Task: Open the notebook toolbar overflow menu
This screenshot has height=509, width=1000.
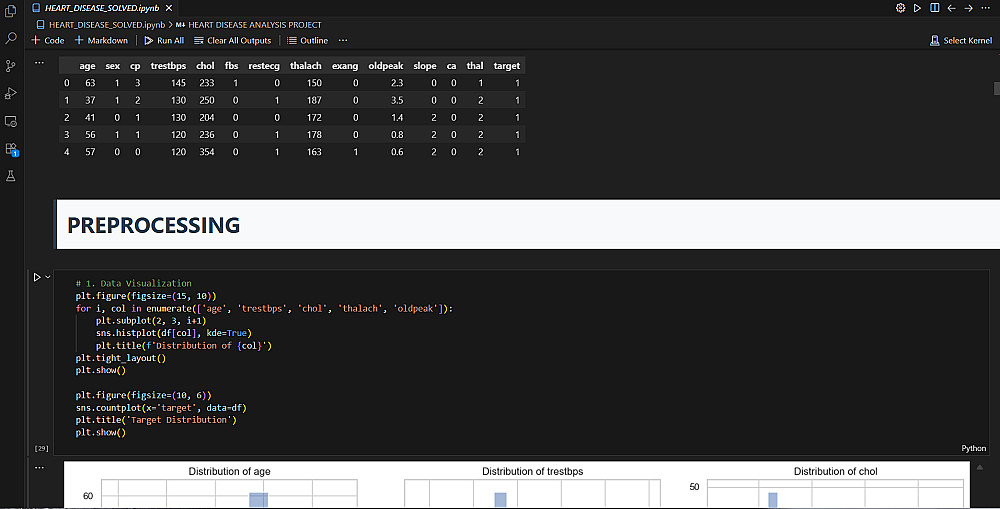Action: click(x=343, y=40)
